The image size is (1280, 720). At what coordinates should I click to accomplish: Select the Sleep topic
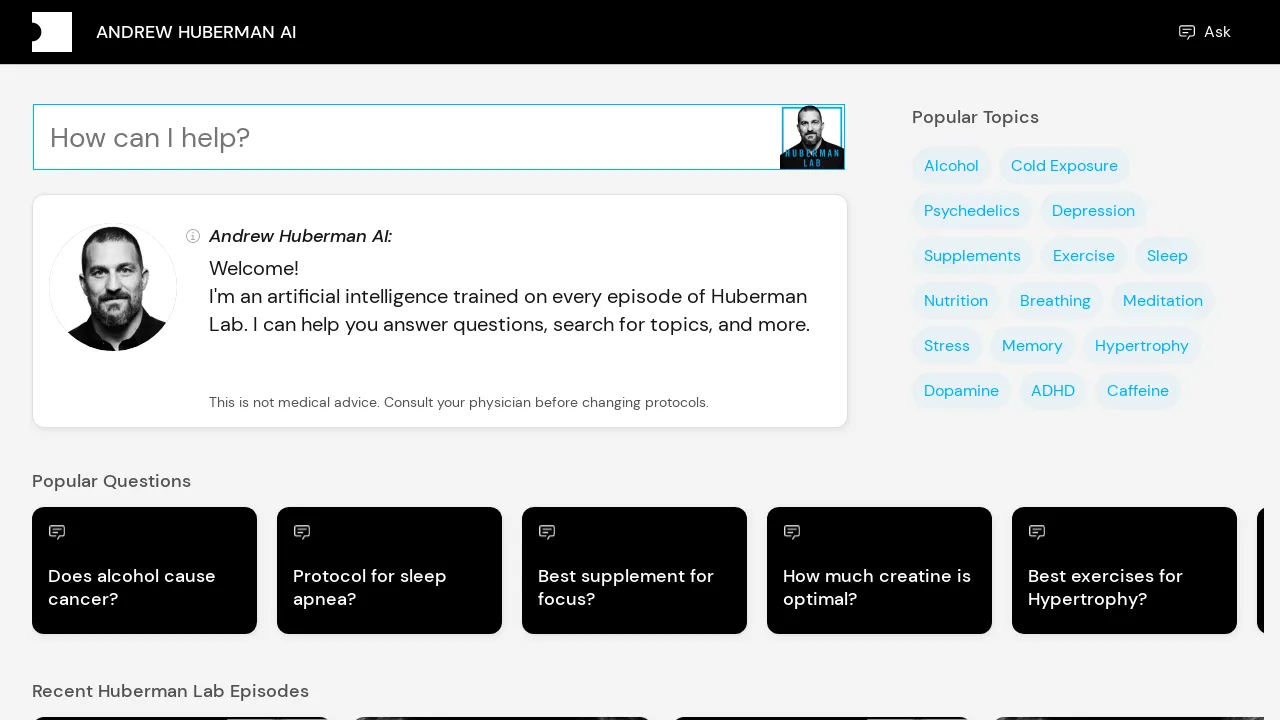[1167, 256]
